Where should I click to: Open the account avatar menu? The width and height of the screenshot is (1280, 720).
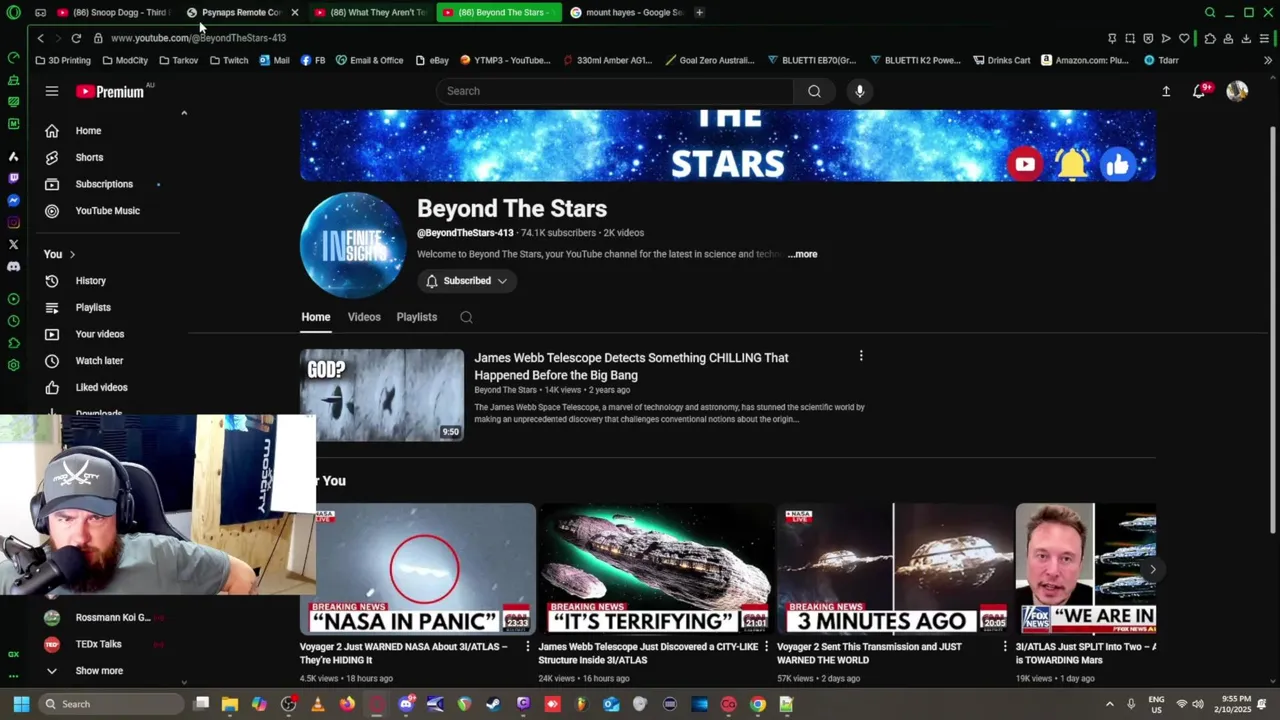click(1237, 91)
